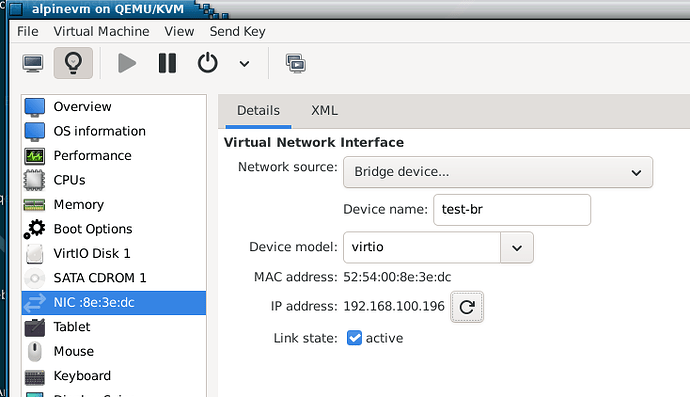Click IP address 192.168.100.196 value

pyautogui.click(x=394, y=306)
